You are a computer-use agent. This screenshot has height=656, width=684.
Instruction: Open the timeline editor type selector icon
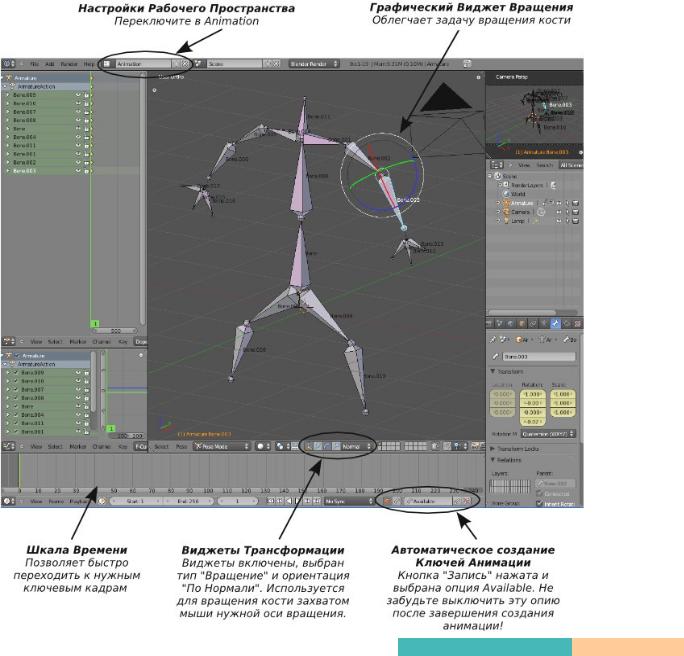pyautogui.click(x=8, y=501)
